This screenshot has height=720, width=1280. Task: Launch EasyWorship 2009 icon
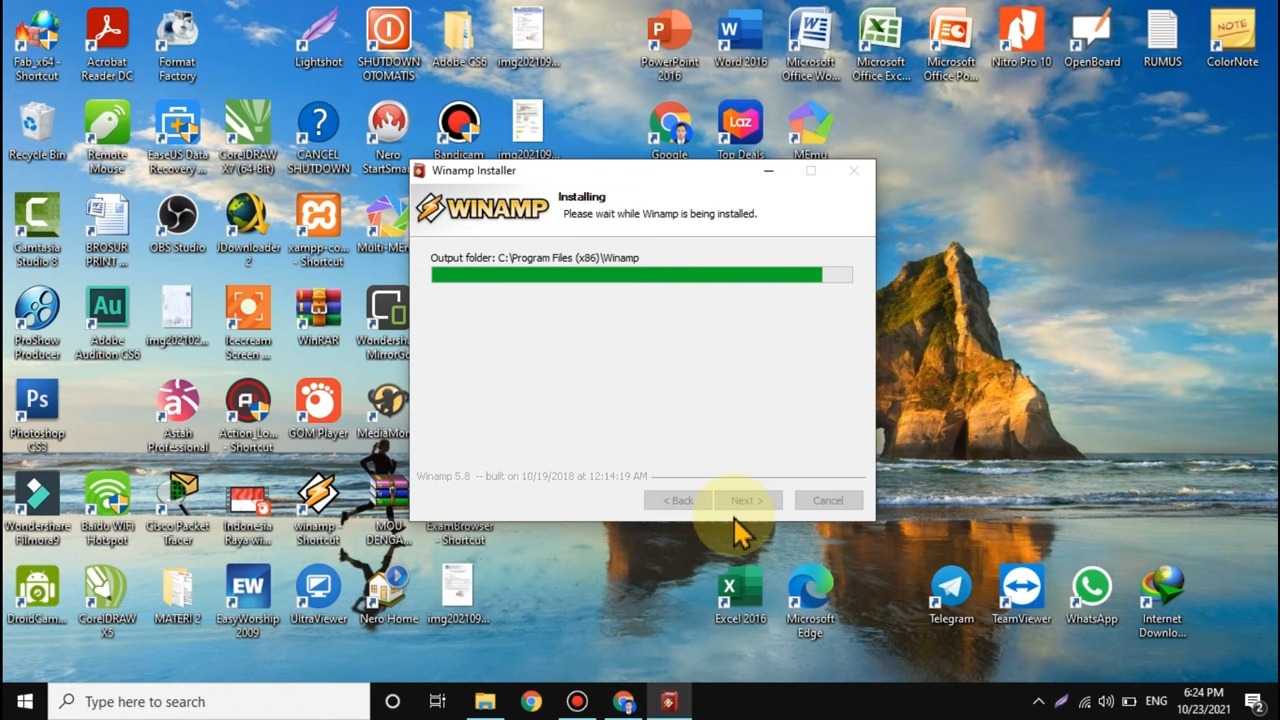point(248,603)
